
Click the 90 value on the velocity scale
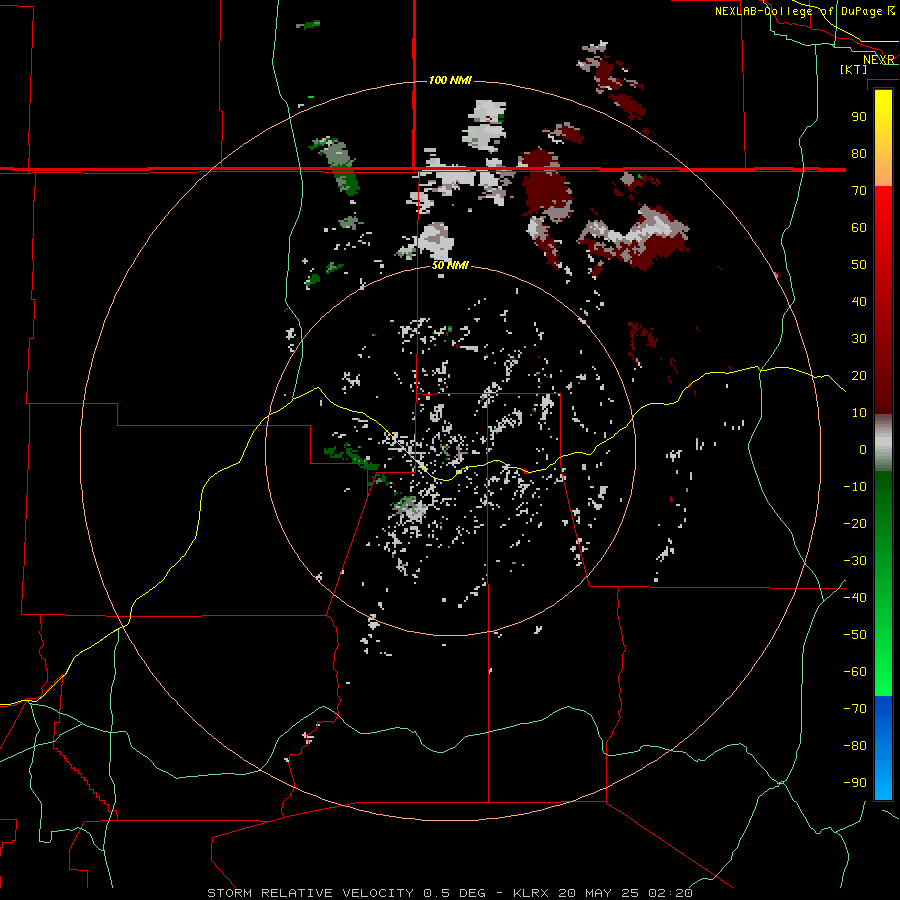point(859,117)
